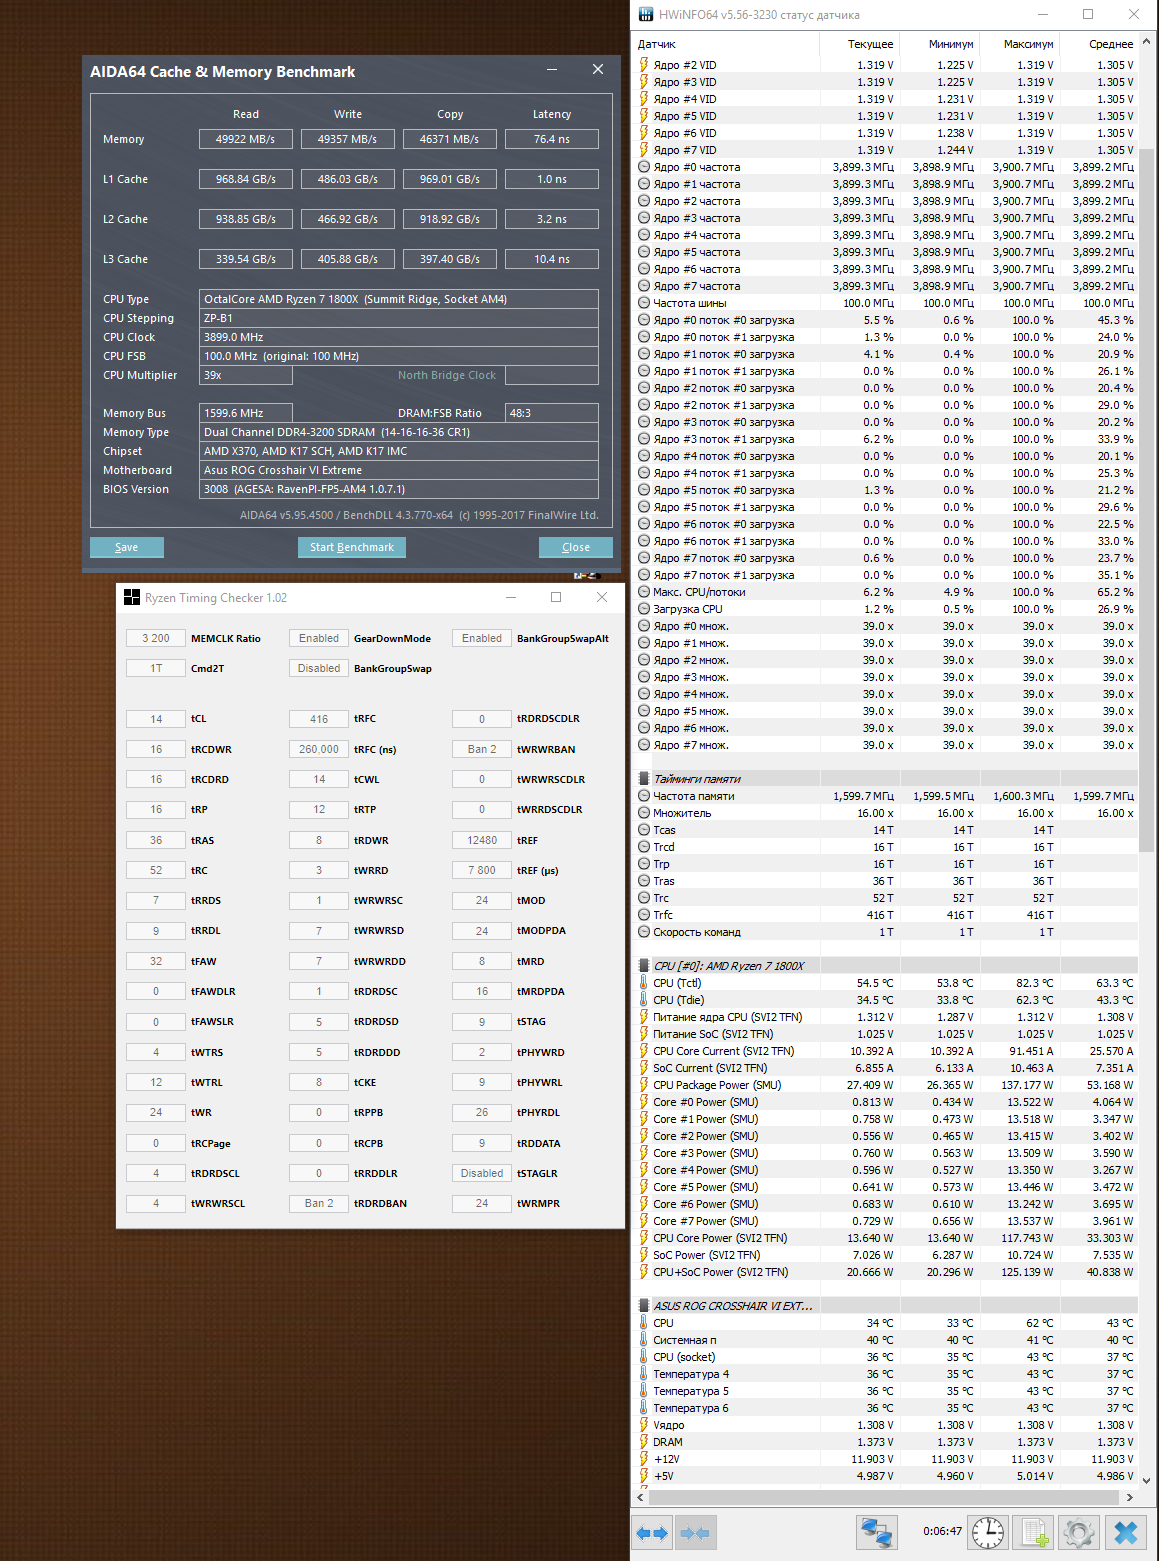Click the Save button in AIDA64
The image size is (1159, 1561).
(x=127, y=547)
